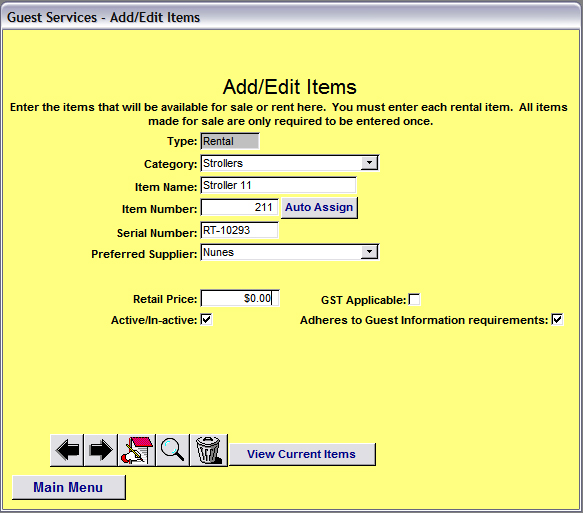Go to next record with right arrow
Screen dimensions: 583x513
(101, 450)
